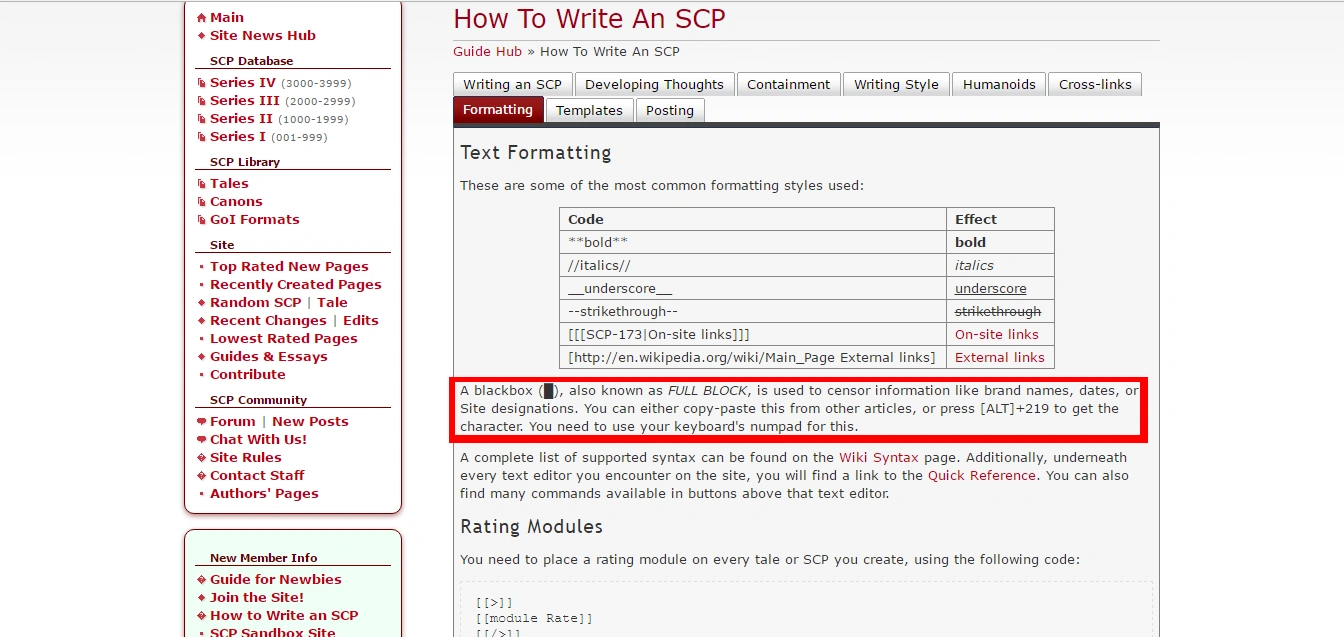Click the home icon beside Main
1344x637 pixels.
click(x=201, y=18)
